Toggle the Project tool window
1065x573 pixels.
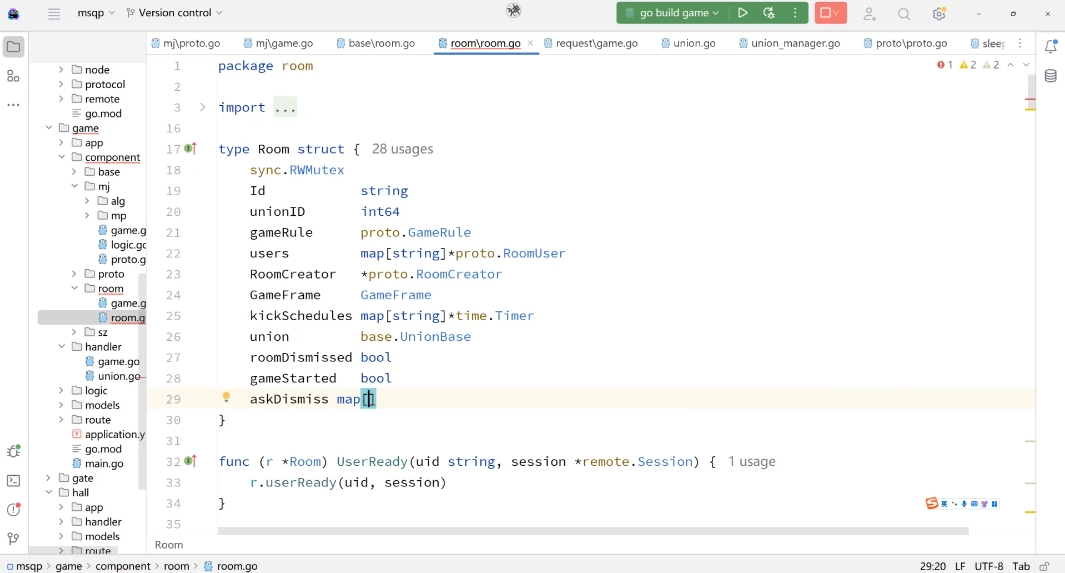tap(14, 47)
